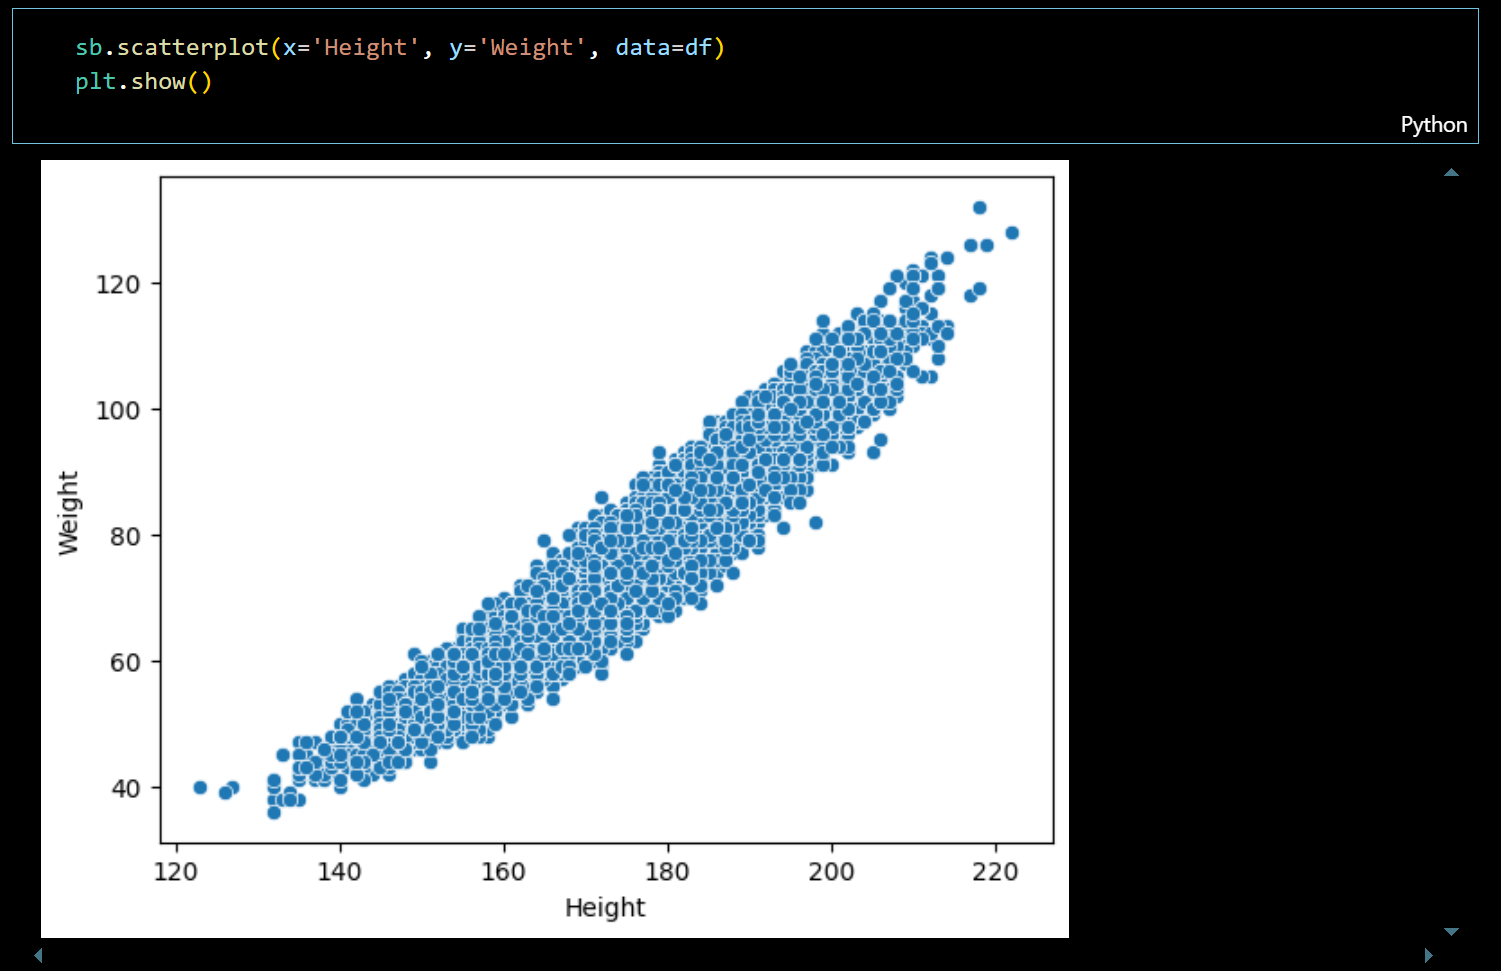Viewport: 1501px width, 971px height.
Task: Click the right navigation arrow at bottom corner
Action: click(x=1430, y=955)
